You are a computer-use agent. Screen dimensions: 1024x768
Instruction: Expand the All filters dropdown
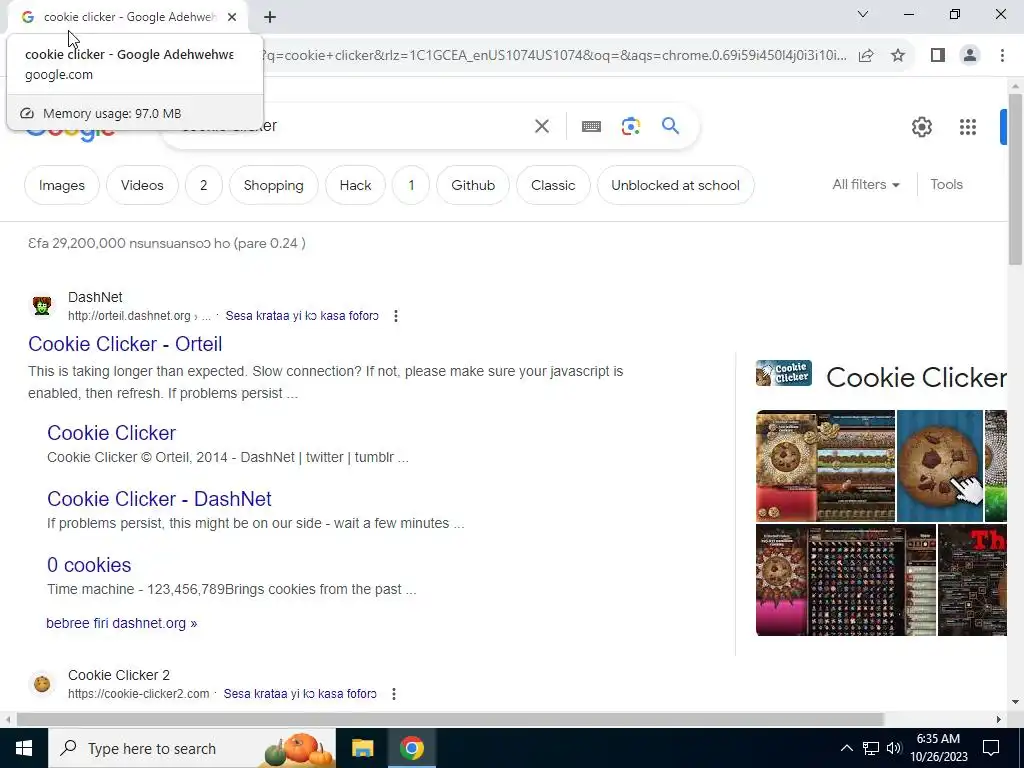[865, 185]
